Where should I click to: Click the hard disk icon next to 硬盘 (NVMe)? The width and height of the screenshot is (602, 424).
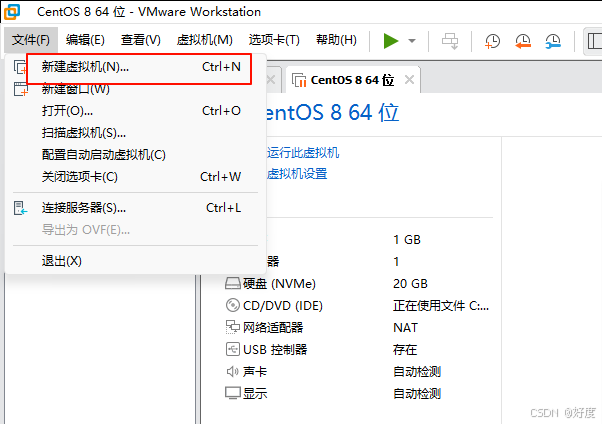point(233,283)
